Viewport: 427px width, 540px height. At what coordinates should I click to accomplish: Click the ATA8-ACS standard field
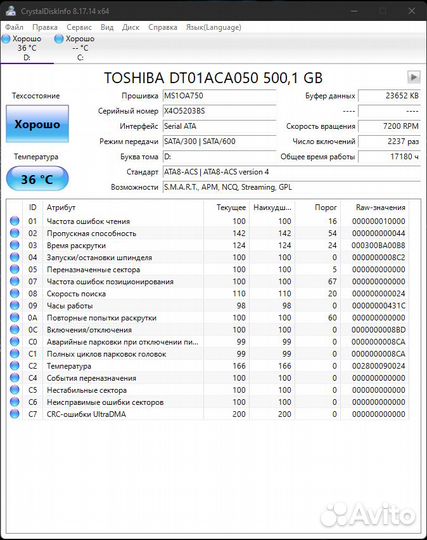291,172
